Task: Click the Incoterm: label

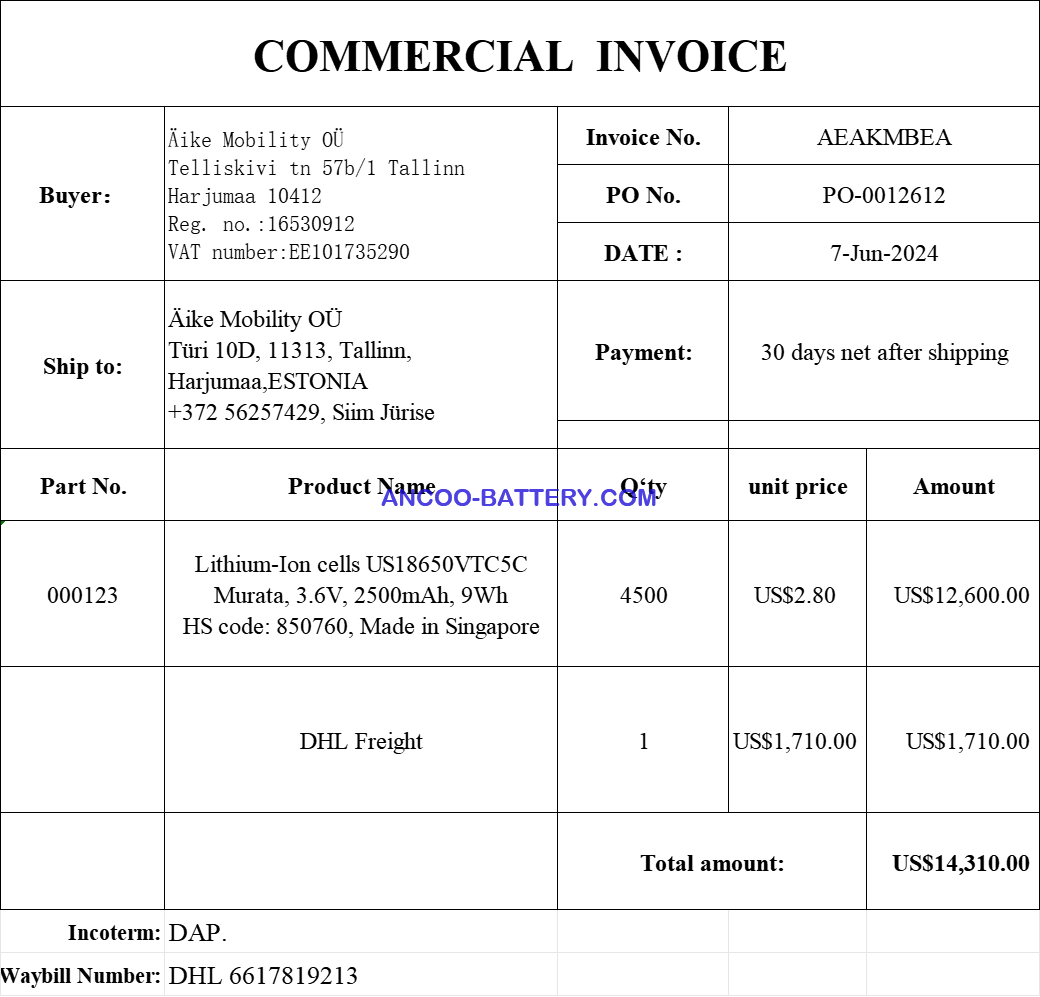Action: click(x=114, y=933)
